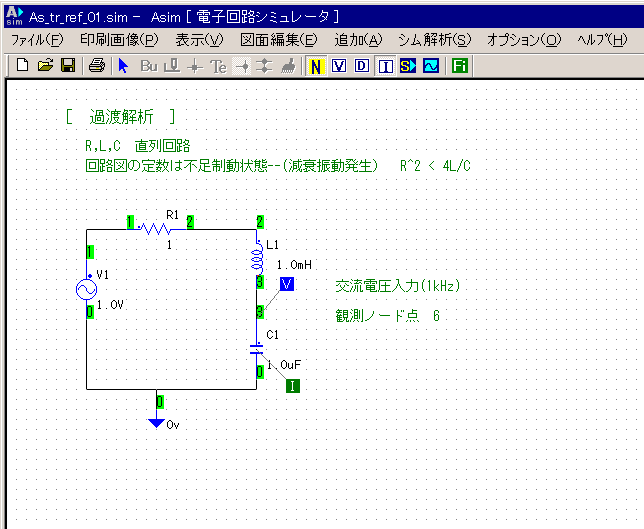Screen dimensions: 644x529
Task: Select capacitor C1 symbol
Action: [x=257, y=350]
